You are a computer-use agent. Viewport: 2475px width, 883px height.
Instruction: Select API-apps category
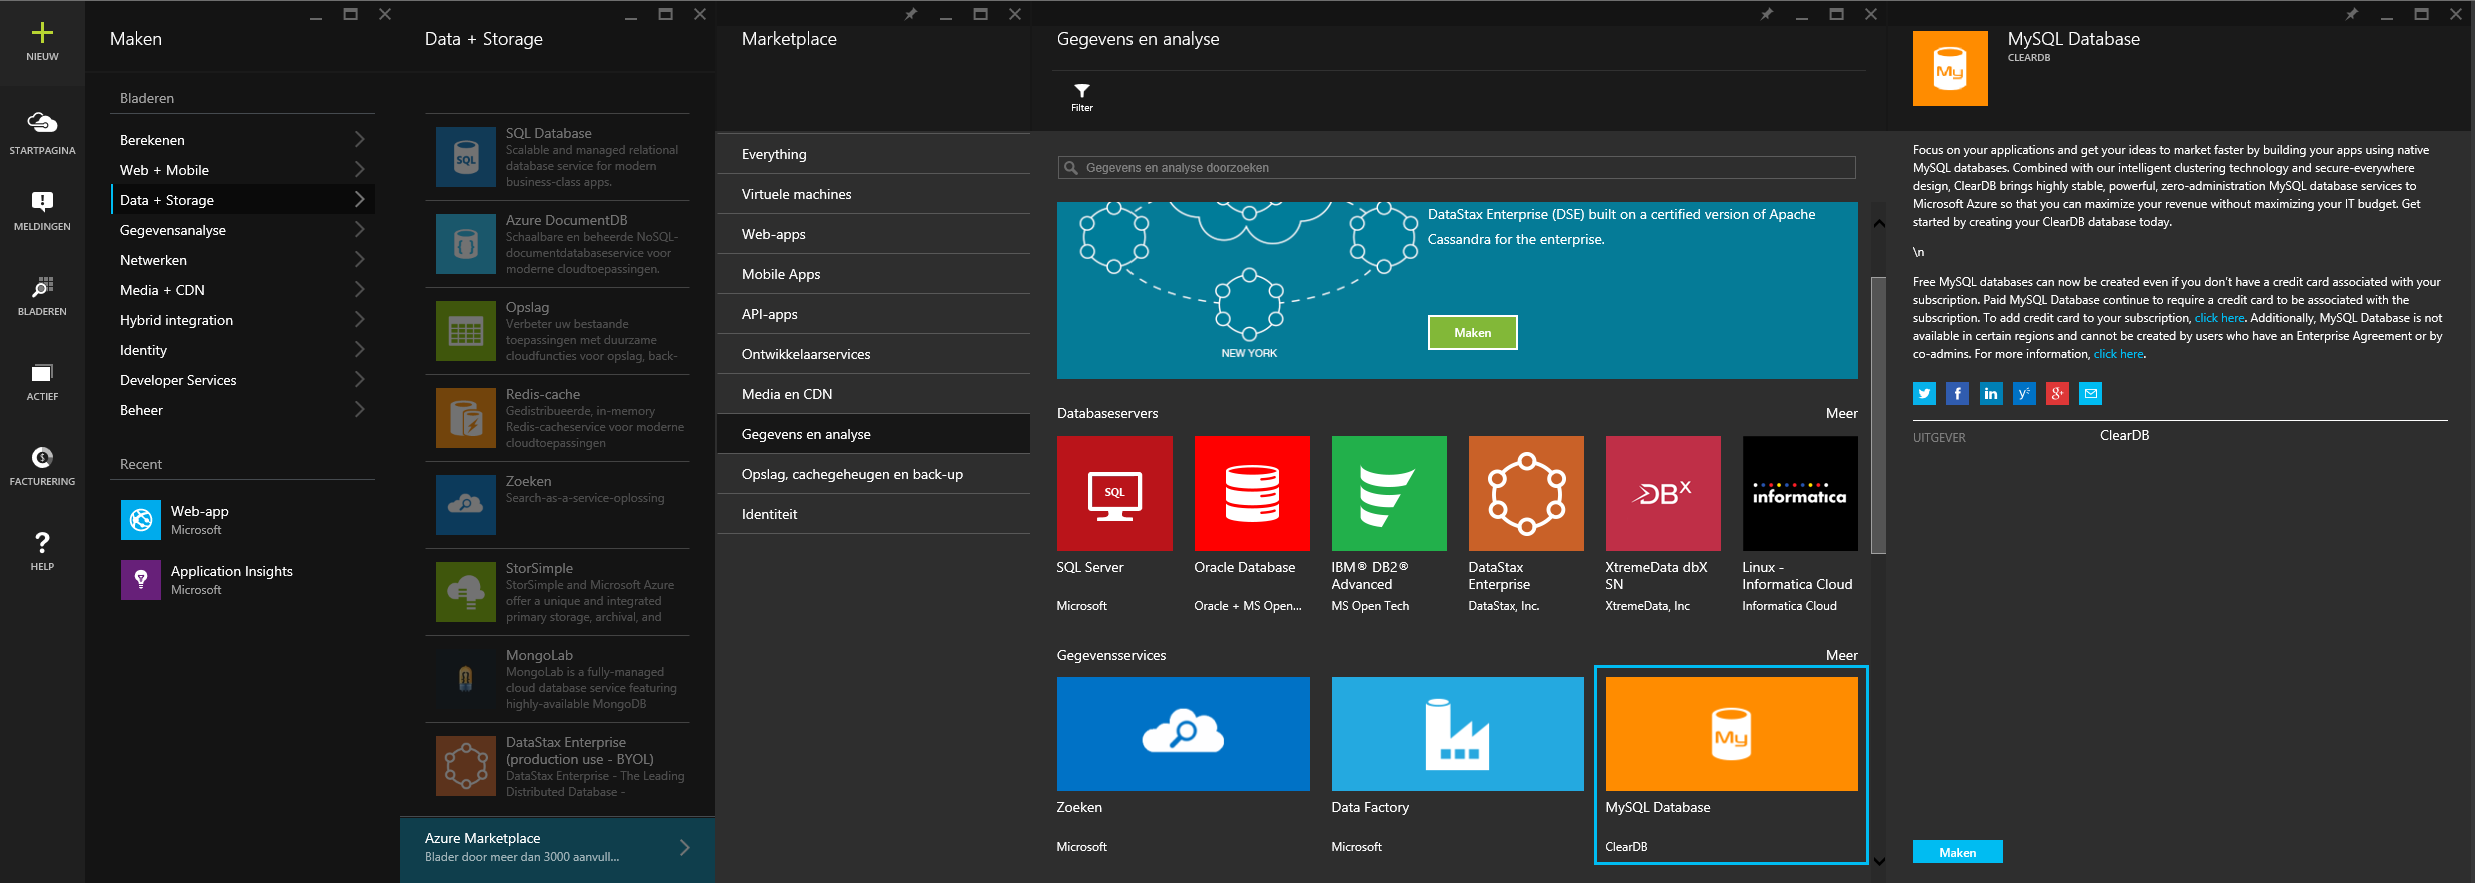pos(874,314)
